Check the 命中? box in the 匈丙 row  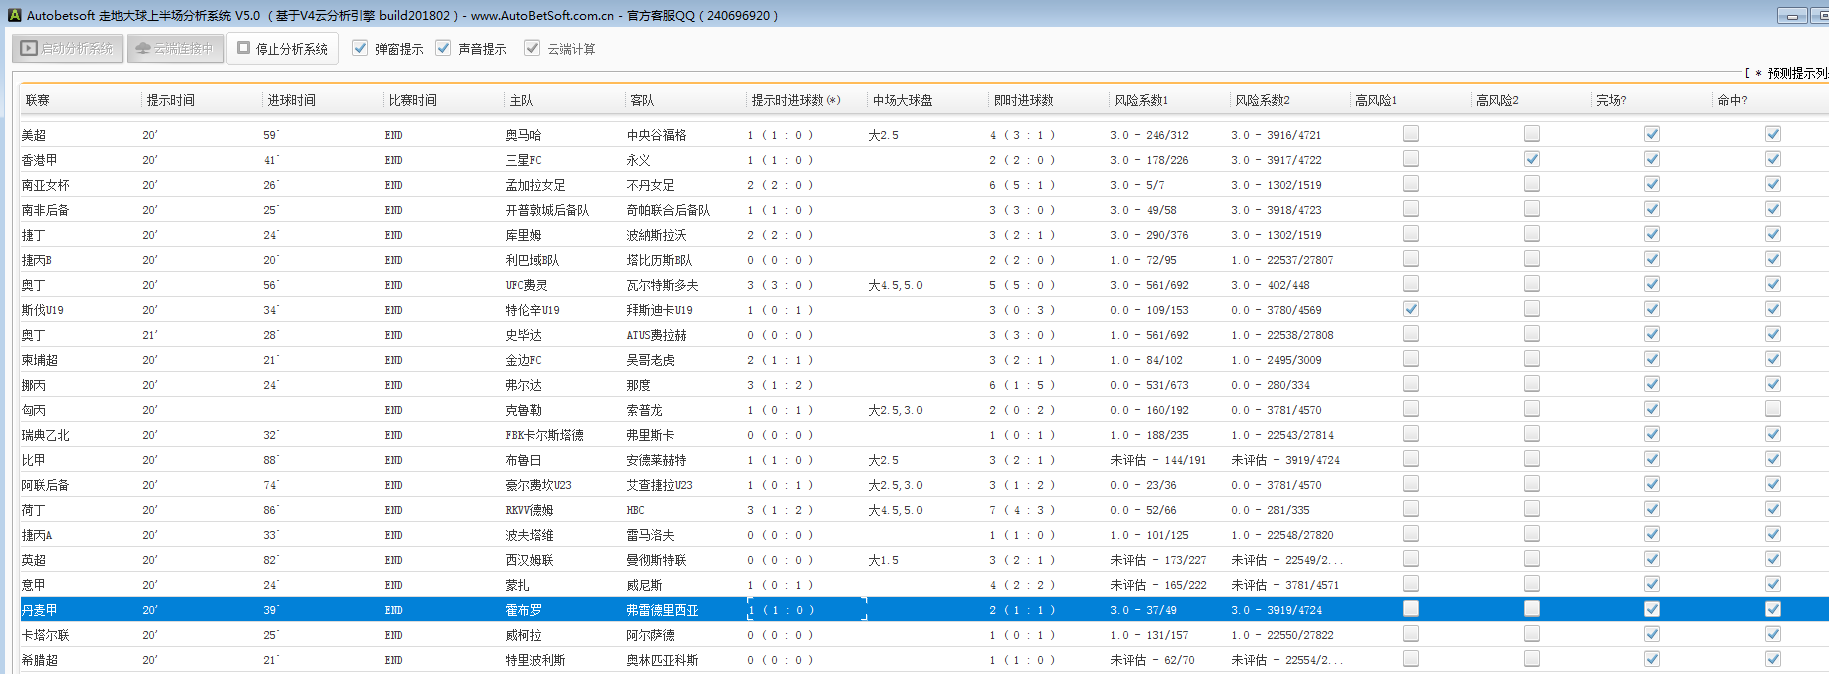coord(1772,409)
